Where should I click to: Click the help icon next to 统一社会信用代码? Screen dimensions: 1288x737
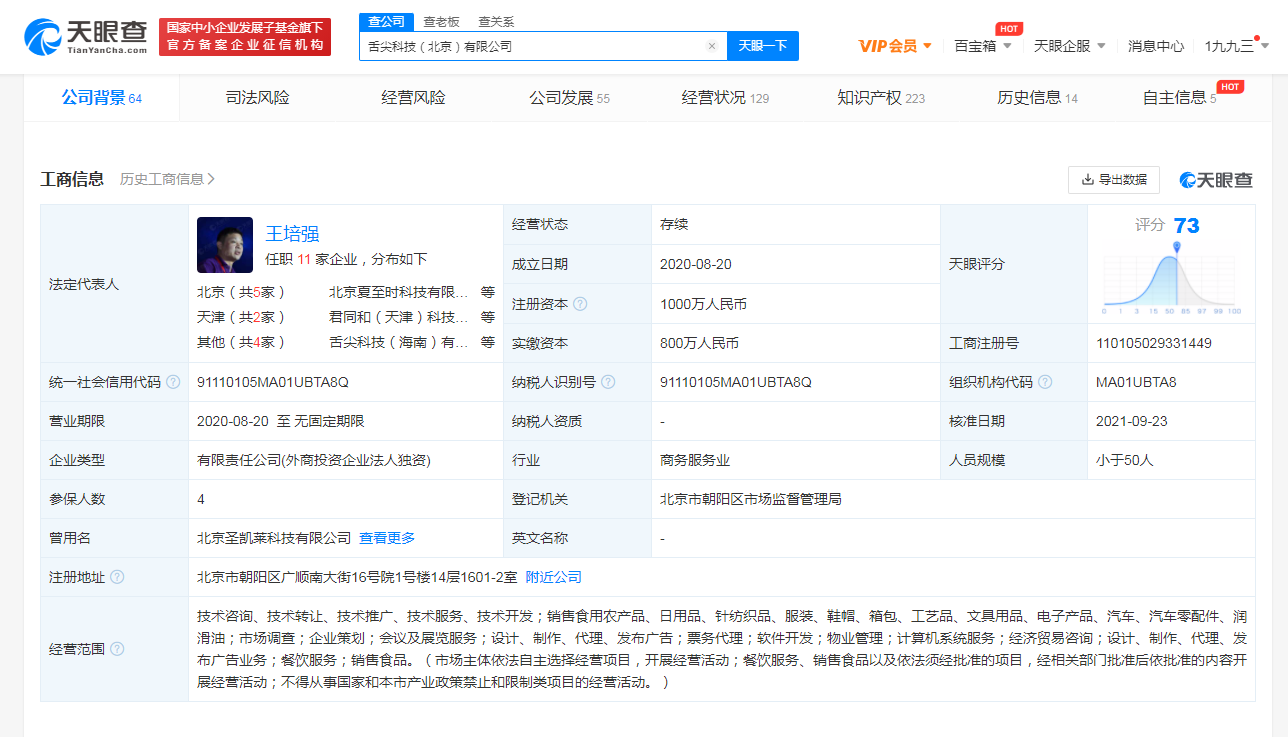[x=173, y=382]
